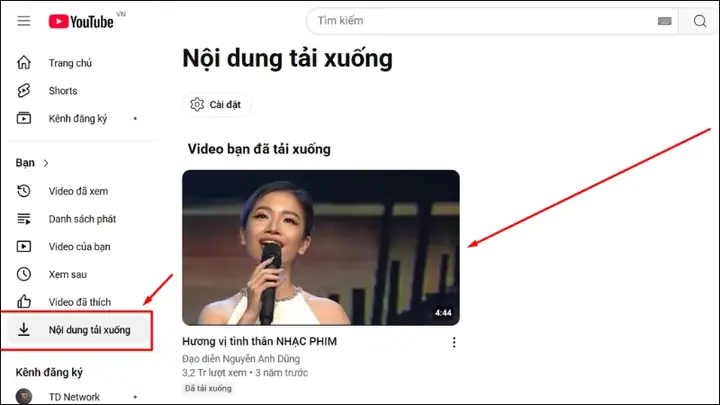
Task: Click the Kênh đăng ký section heading
Action: pyautogui.click(x=49, y=372)
